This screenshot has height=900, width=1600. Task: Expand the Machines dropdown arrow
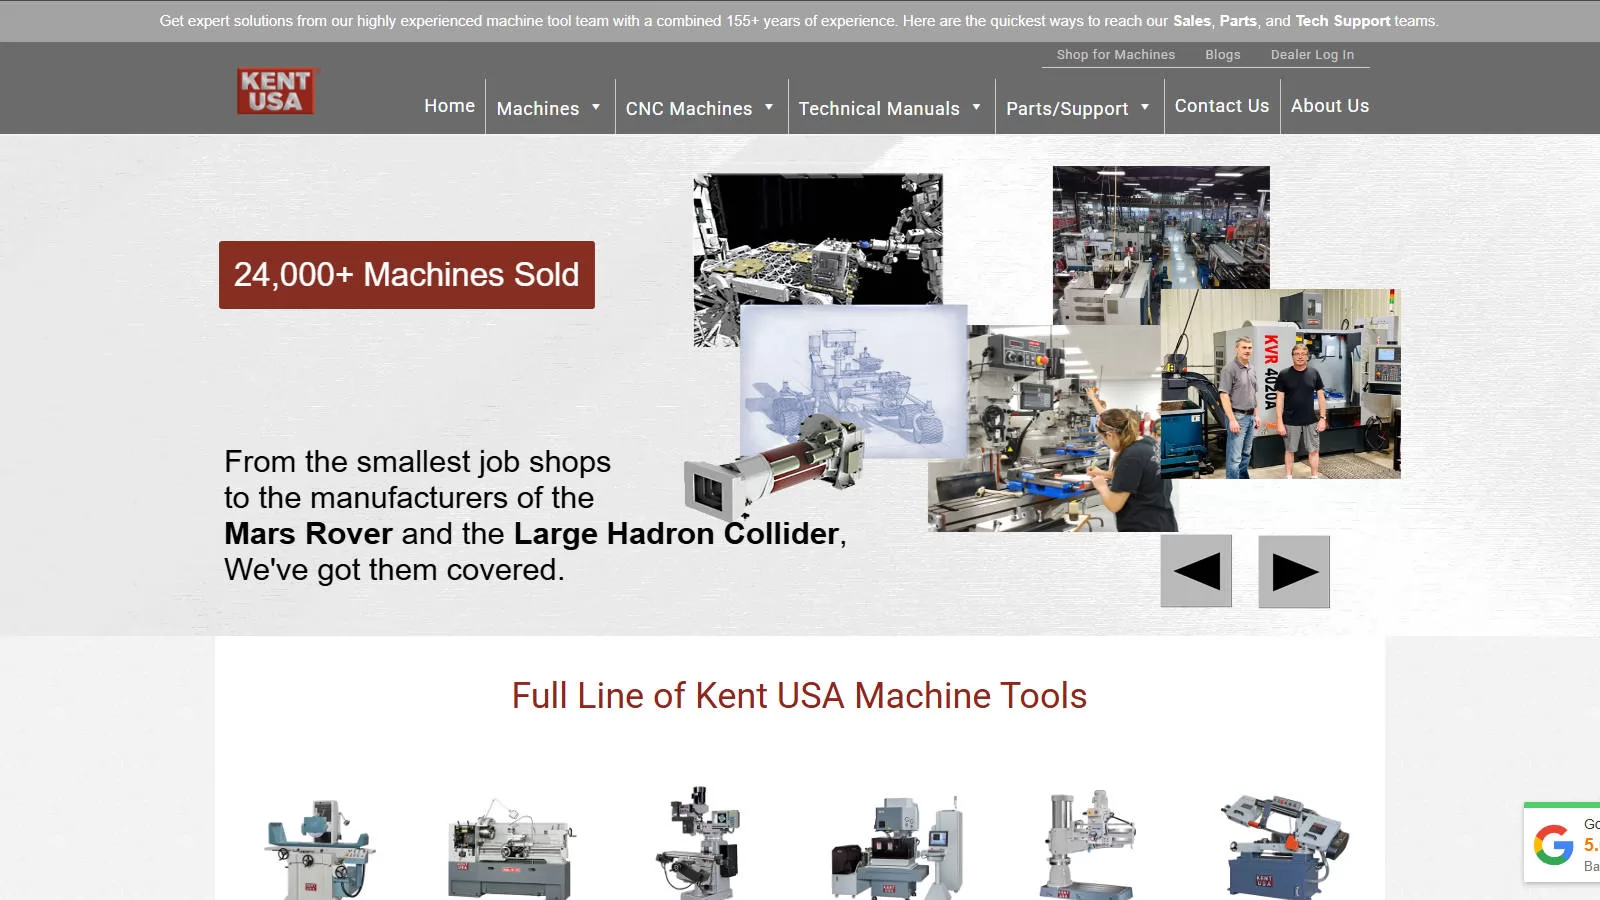coord(596,107)
